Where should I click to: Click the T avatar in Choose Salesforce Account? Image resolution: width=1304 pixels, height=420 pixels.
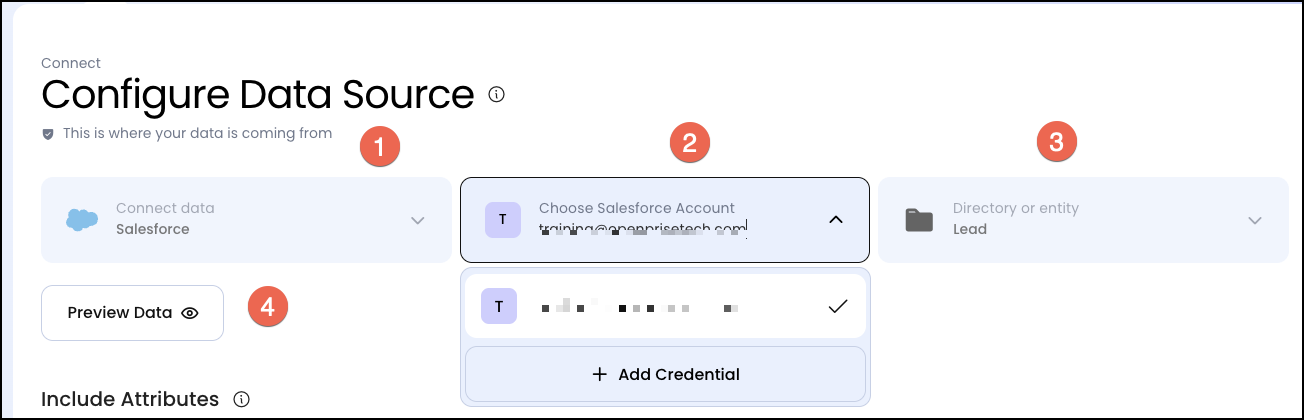click(x=502, y=220)
